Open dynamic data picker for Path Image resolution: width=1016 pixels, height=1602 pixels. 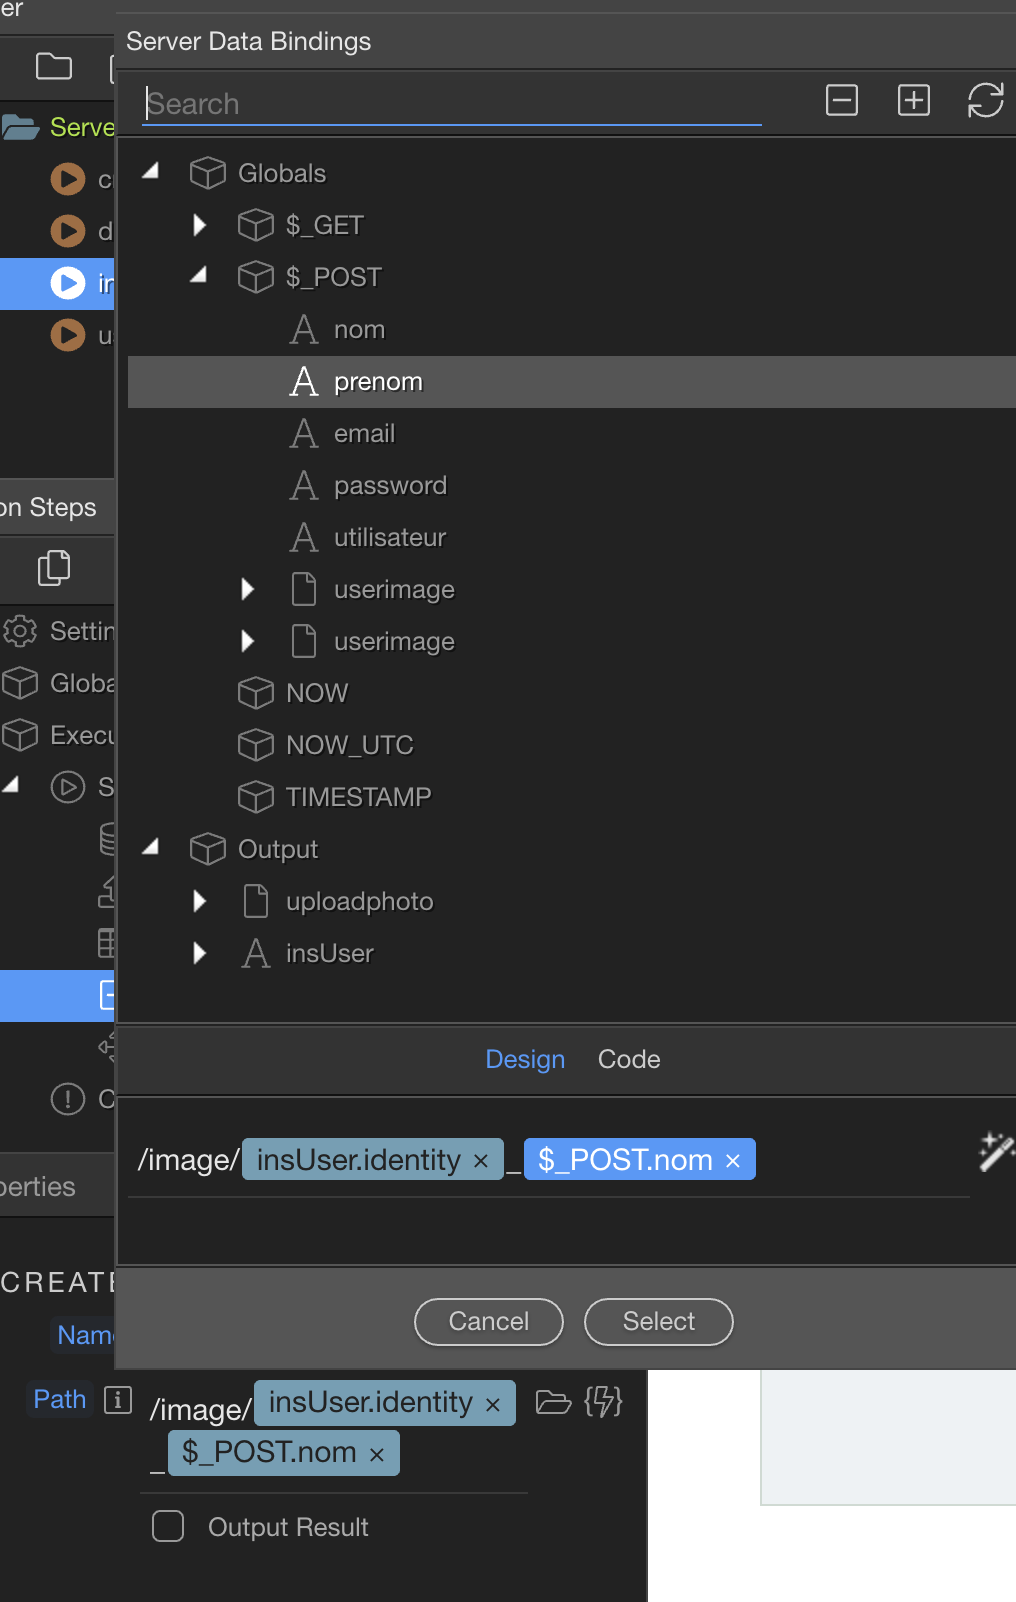click(603, 1402)
